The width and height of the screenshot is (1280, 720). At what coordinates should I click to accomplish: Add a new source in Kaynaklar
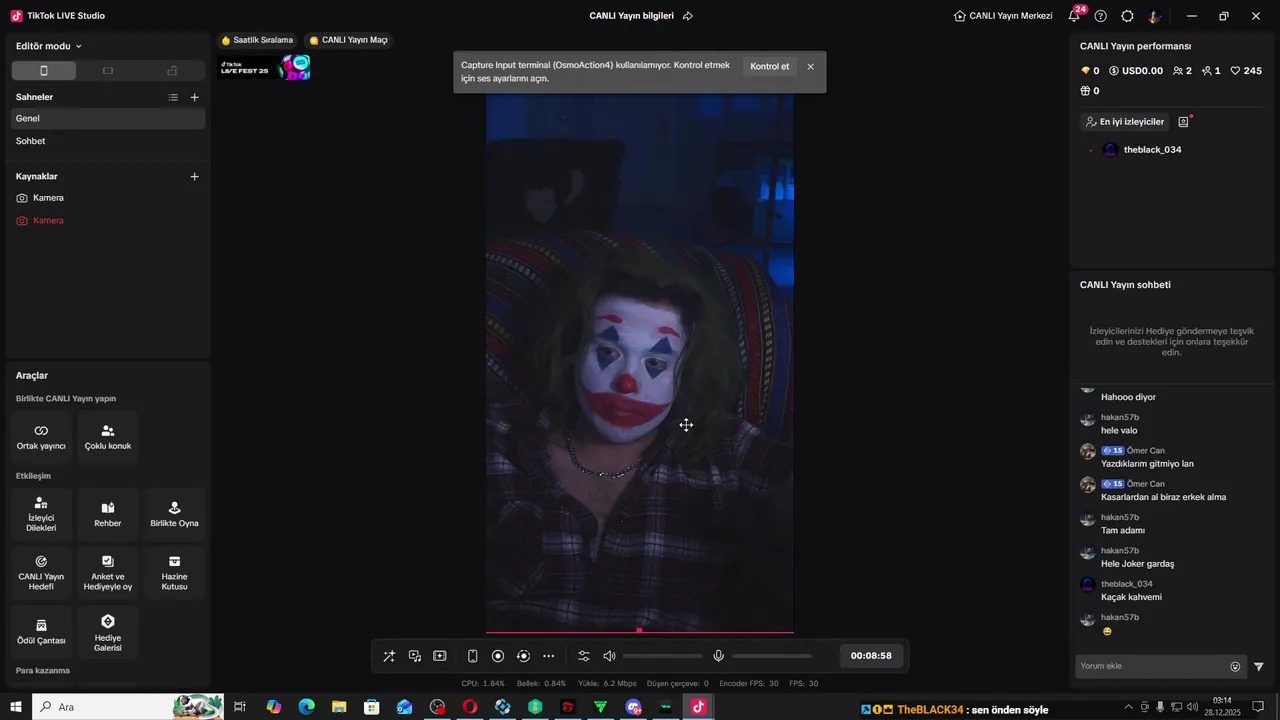[195, 176]
